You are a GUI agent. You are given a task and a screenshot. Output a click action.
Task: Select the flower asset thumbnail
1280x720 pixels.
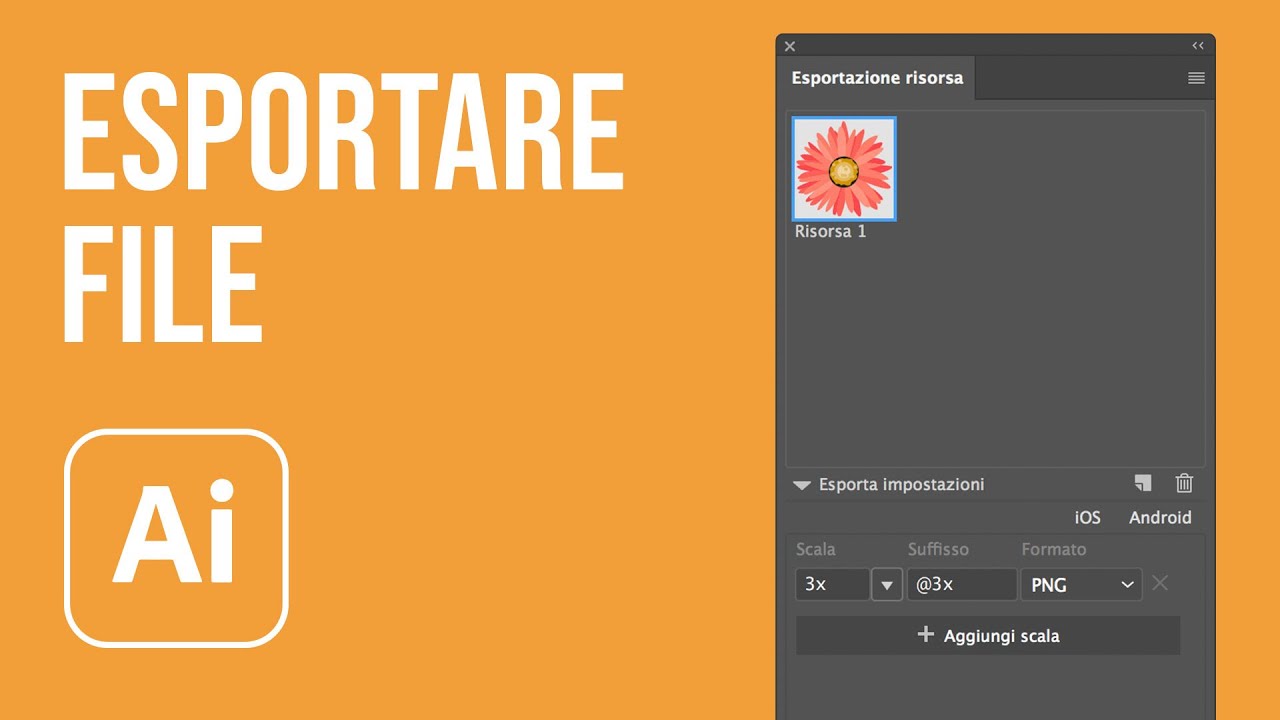(844, 168)
